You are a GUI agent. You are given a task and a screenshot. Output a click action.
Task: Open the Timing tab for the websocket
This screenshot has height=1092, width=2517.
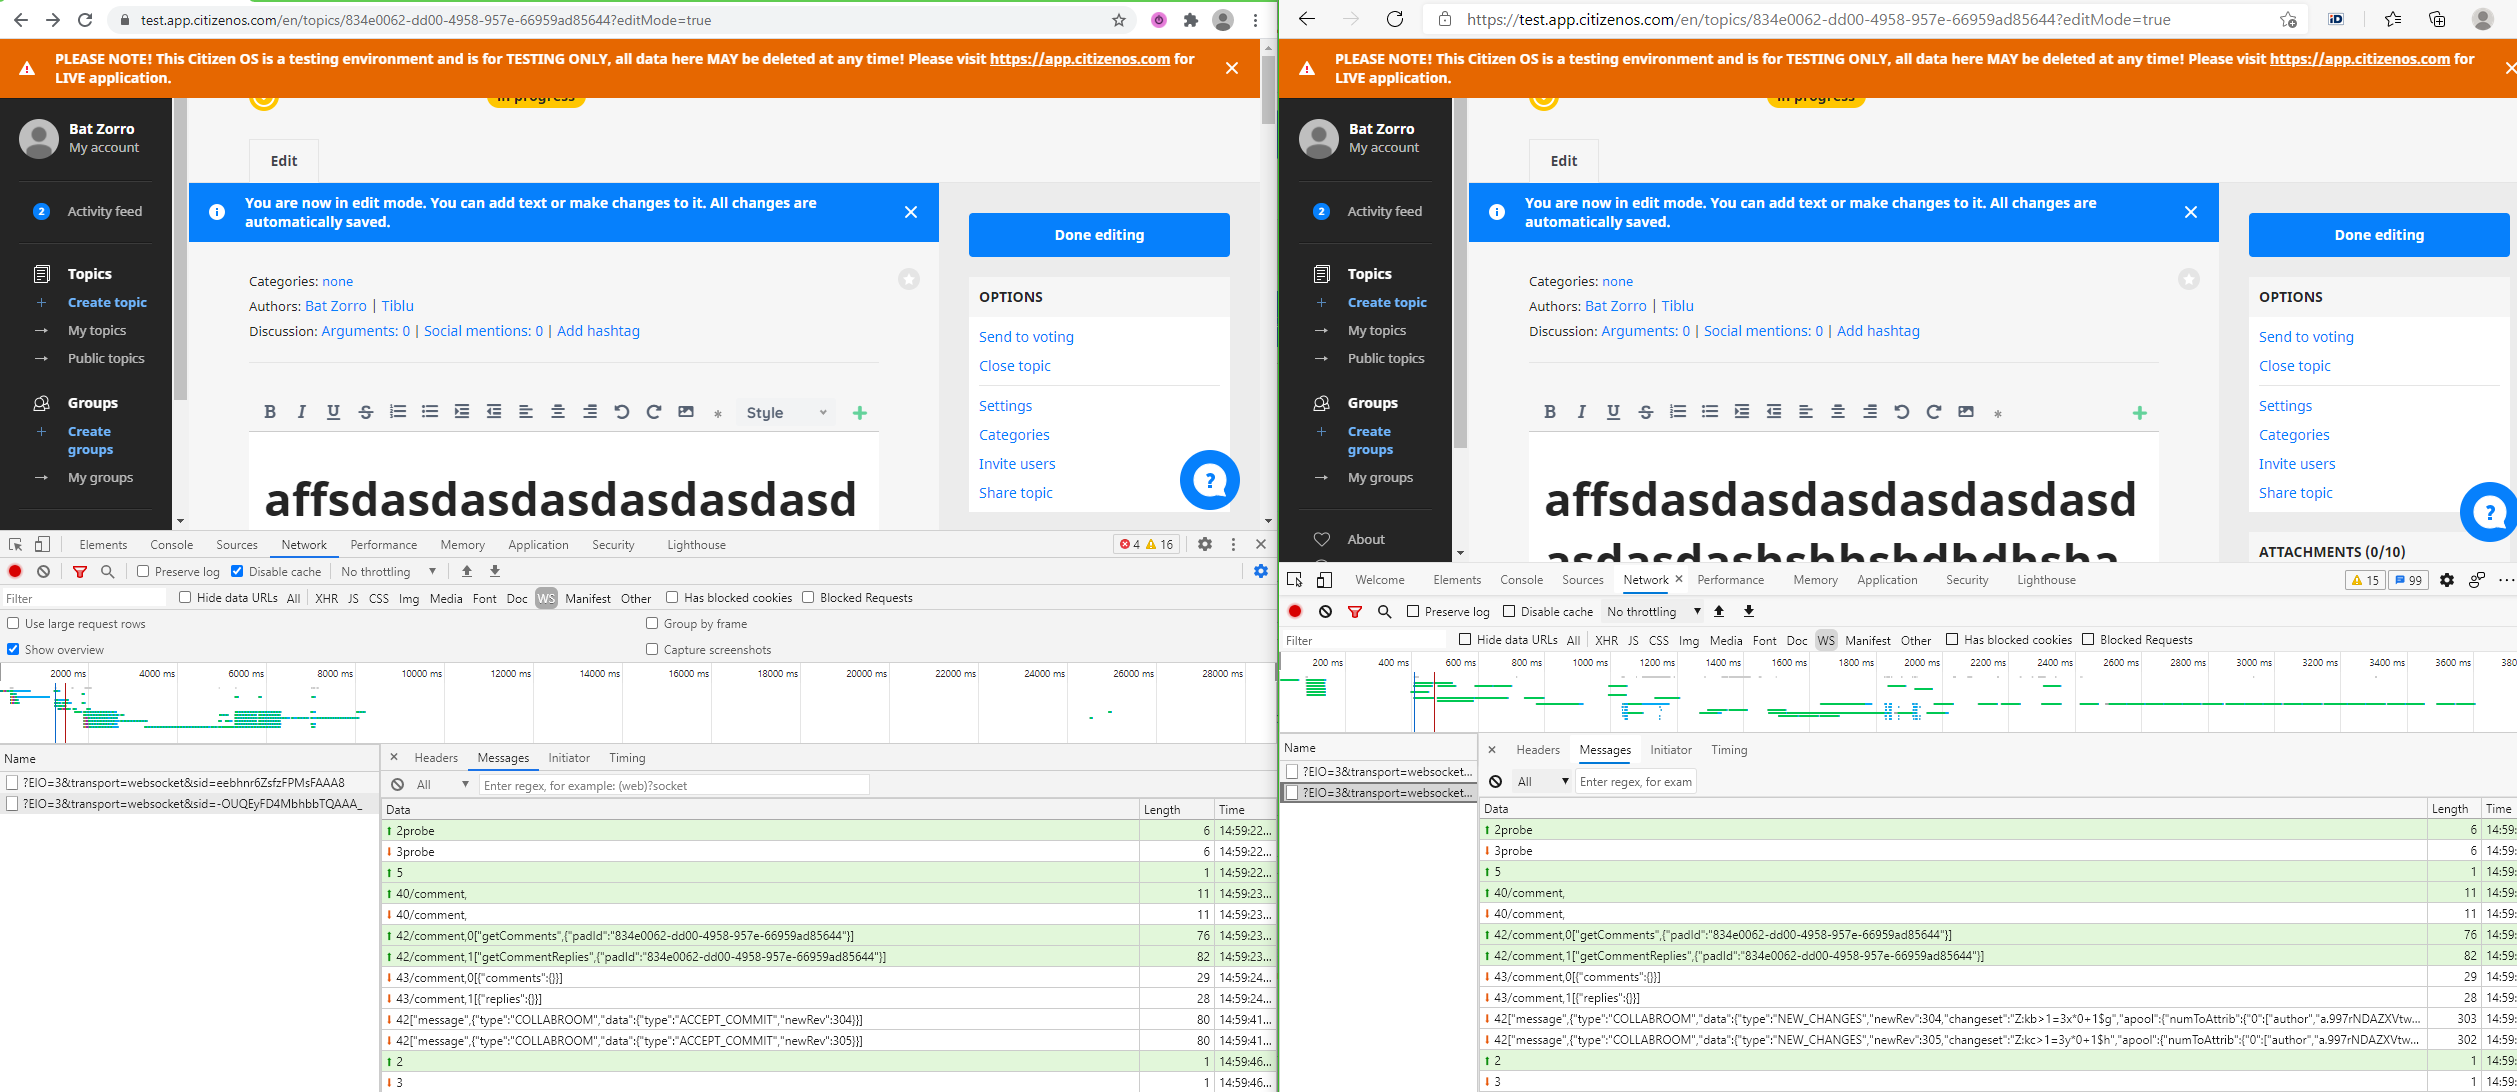[x=627, y=757]
